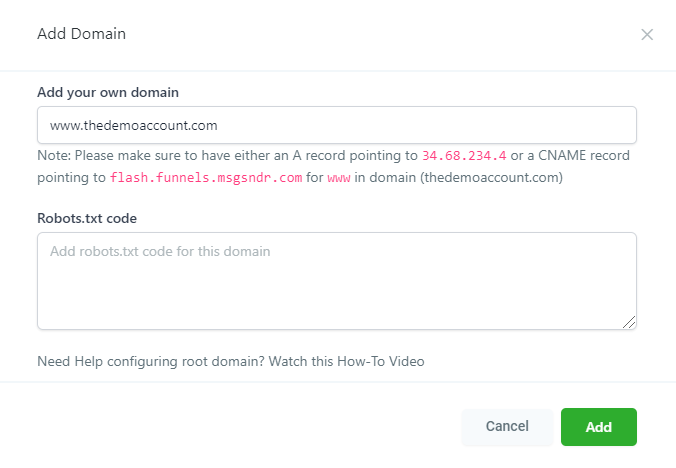Close the Add Domain dialog
This screenshot has height=468, width=676.
coord(647,34)
